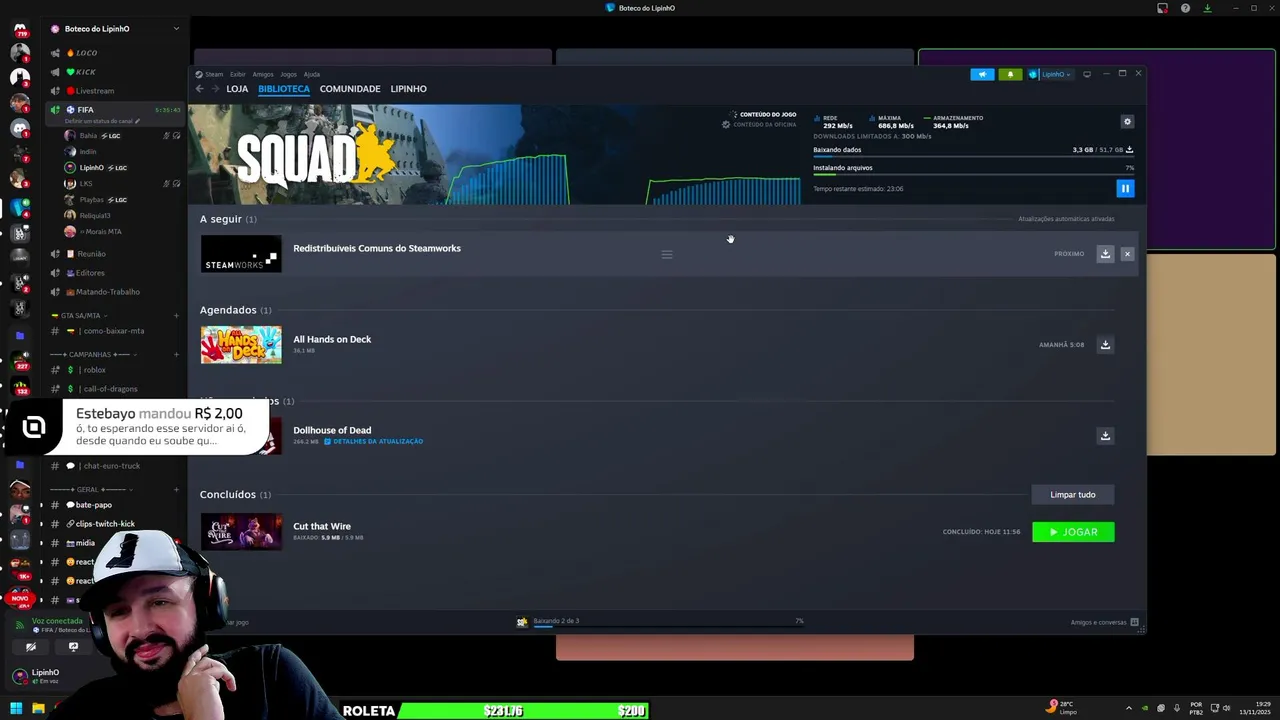Switch Steam to Big Picture mode icon
This screenshot has width=1280, height=720.
point(1087,74)
